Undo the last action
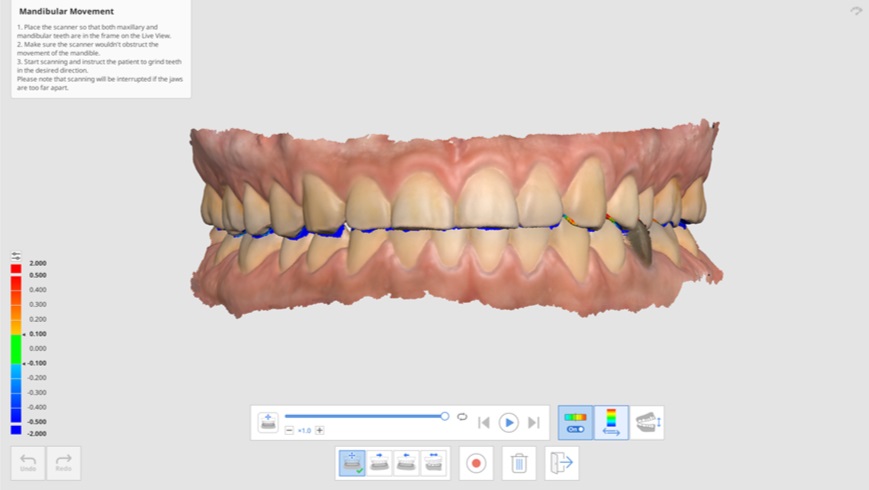Screen dimensions: 869x490 click(x=28, y=463)
